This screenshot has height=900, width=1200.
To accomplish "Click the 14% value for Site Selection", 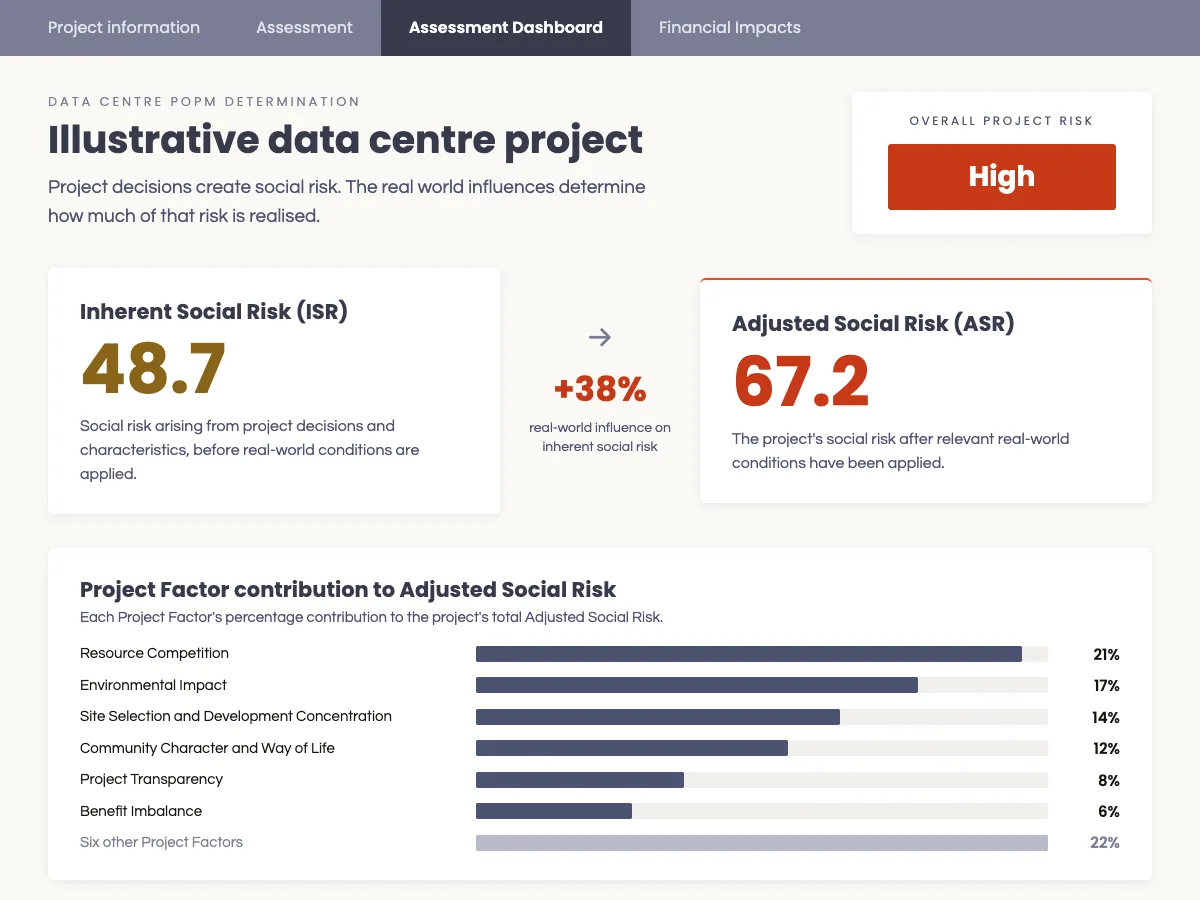I will (x=1106, y=718).
